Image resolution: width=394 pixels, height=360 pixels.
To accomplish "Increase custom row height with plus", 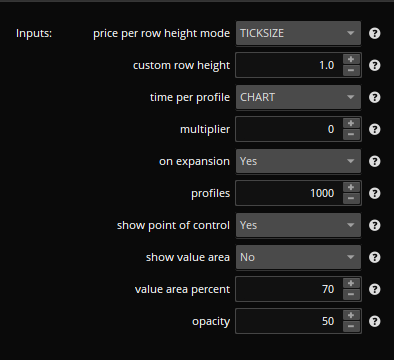I will (x=351, y=59).
